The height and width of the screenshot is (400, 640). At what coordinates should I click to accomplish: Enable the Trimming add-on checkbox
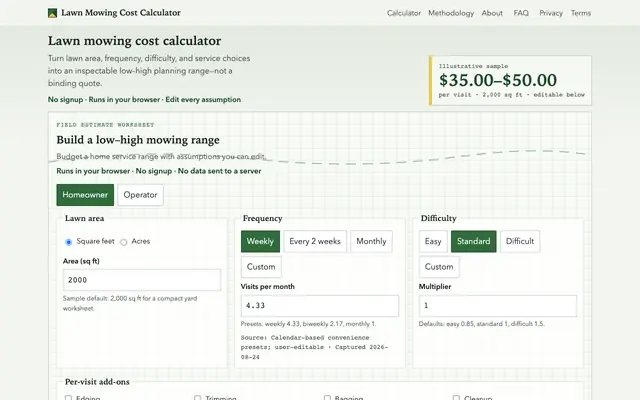[198, 398]
